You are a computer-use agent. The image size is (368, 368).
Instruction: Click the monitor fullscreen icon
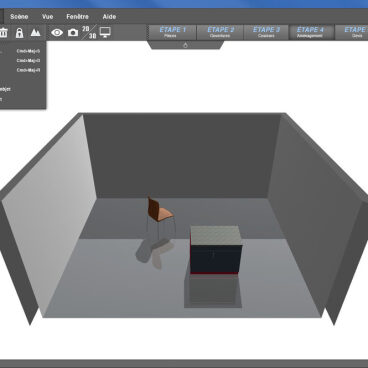[x=105, y=33]
